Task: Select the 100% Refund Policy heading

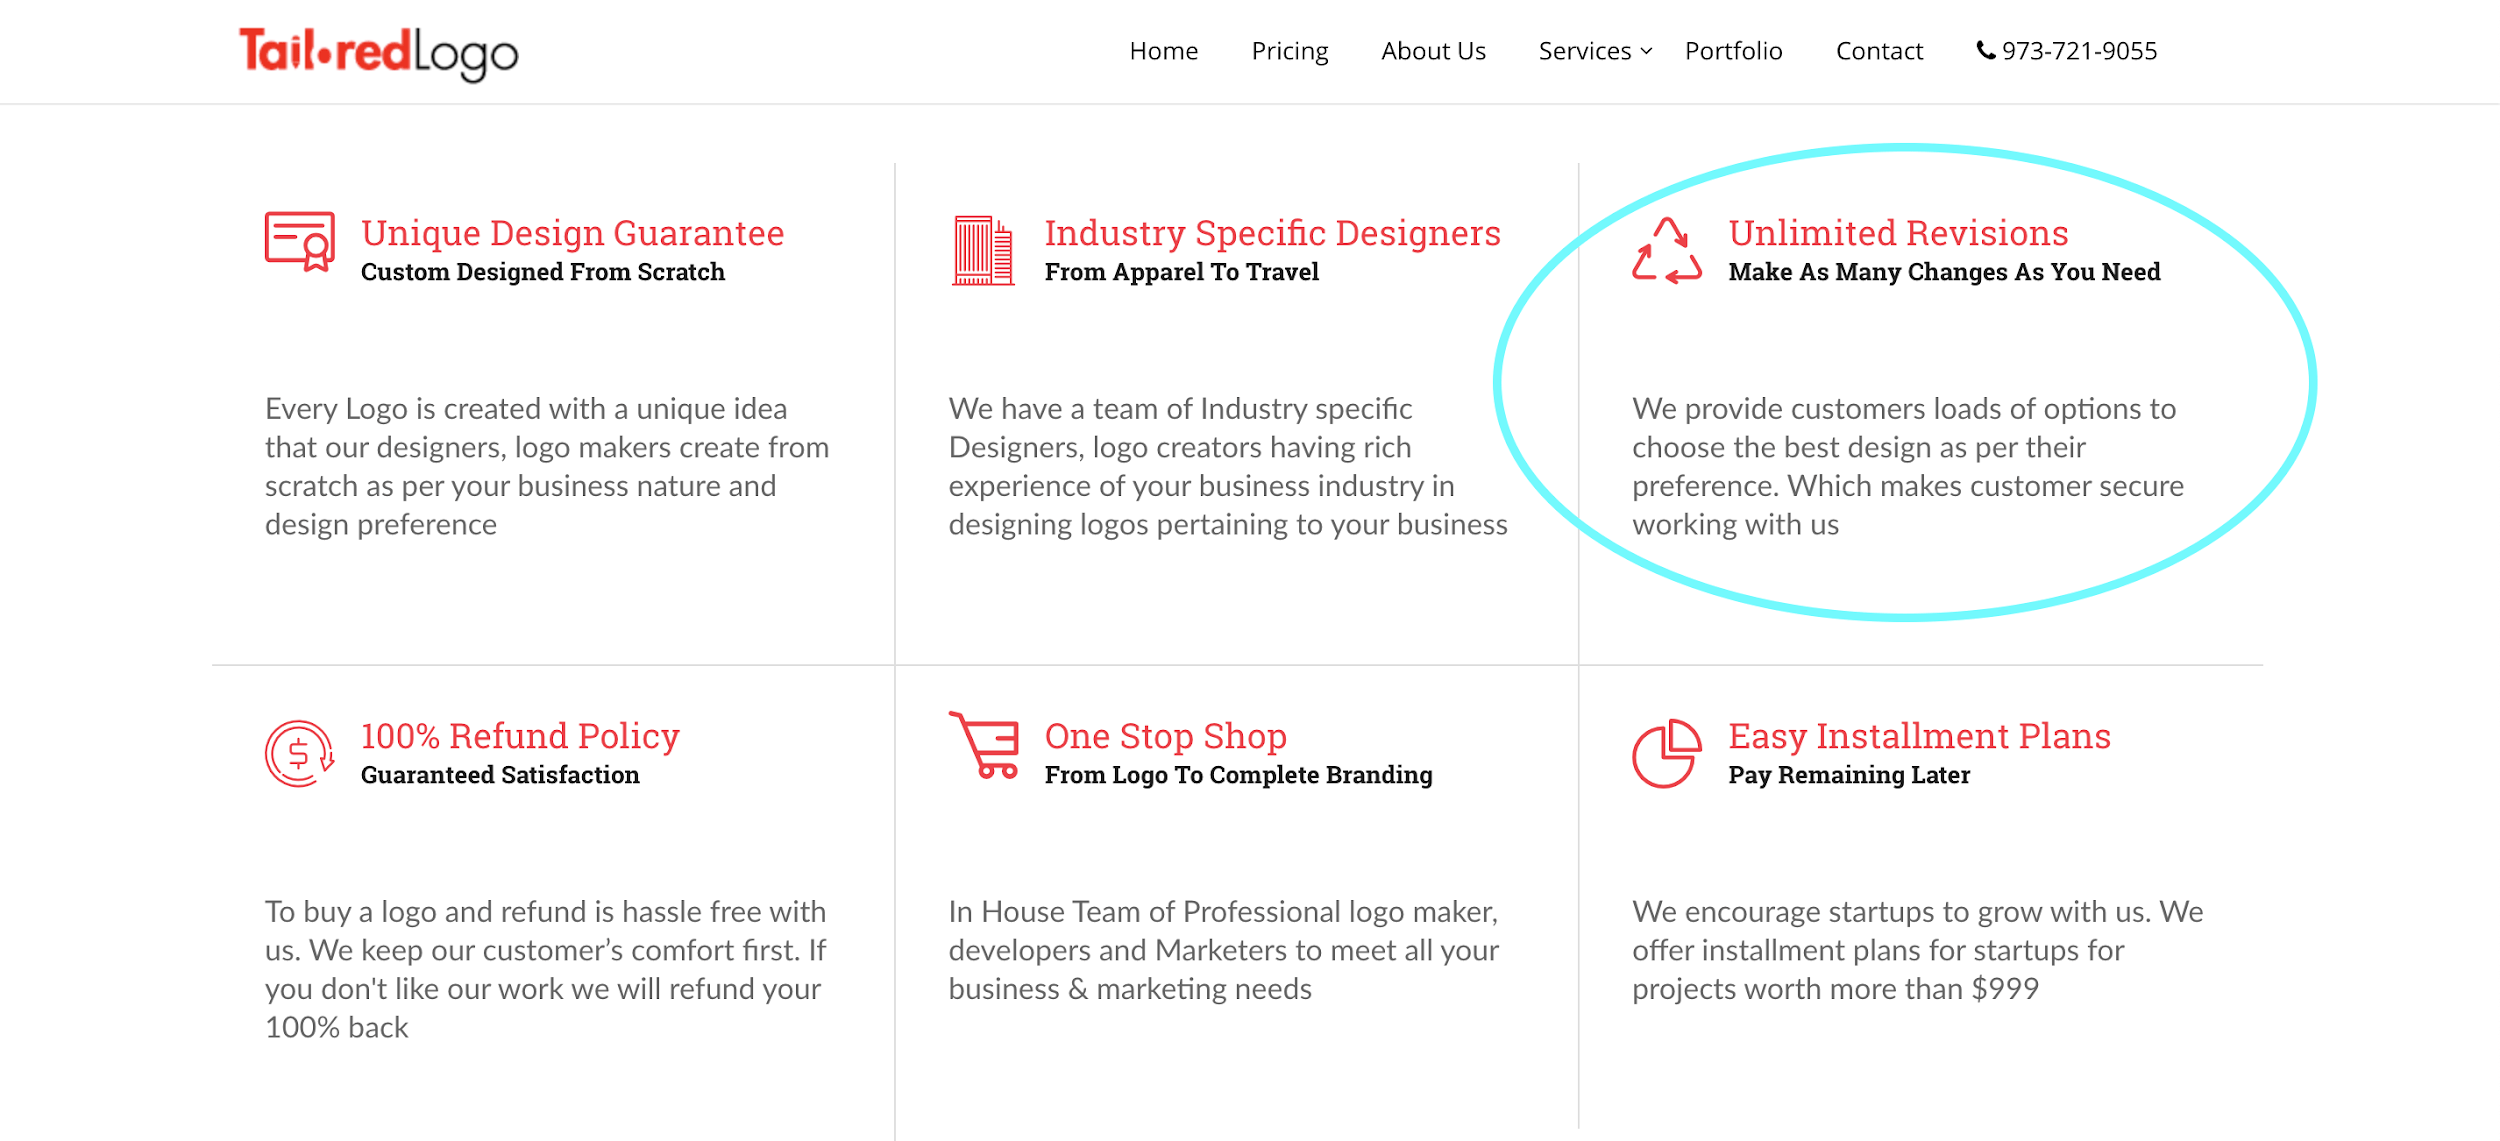Action: (x=520, y=736)
